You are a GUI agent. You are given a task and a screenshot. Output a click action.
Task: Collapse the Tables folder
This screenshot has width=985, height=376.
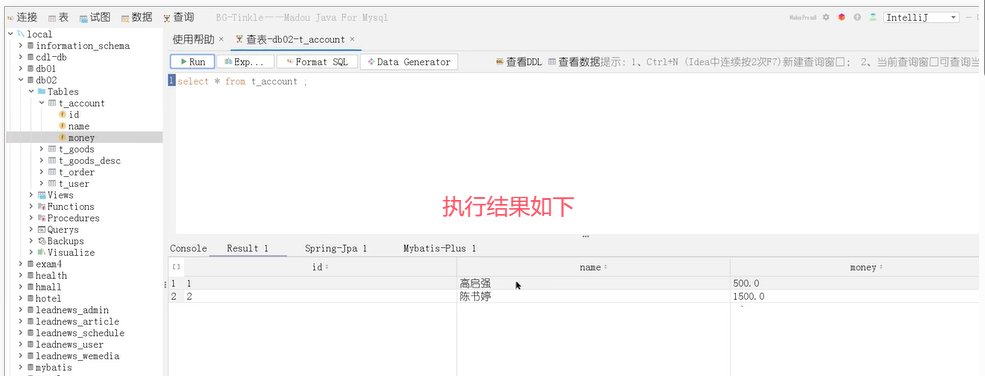pyautogui.click(x=31, y=92)
